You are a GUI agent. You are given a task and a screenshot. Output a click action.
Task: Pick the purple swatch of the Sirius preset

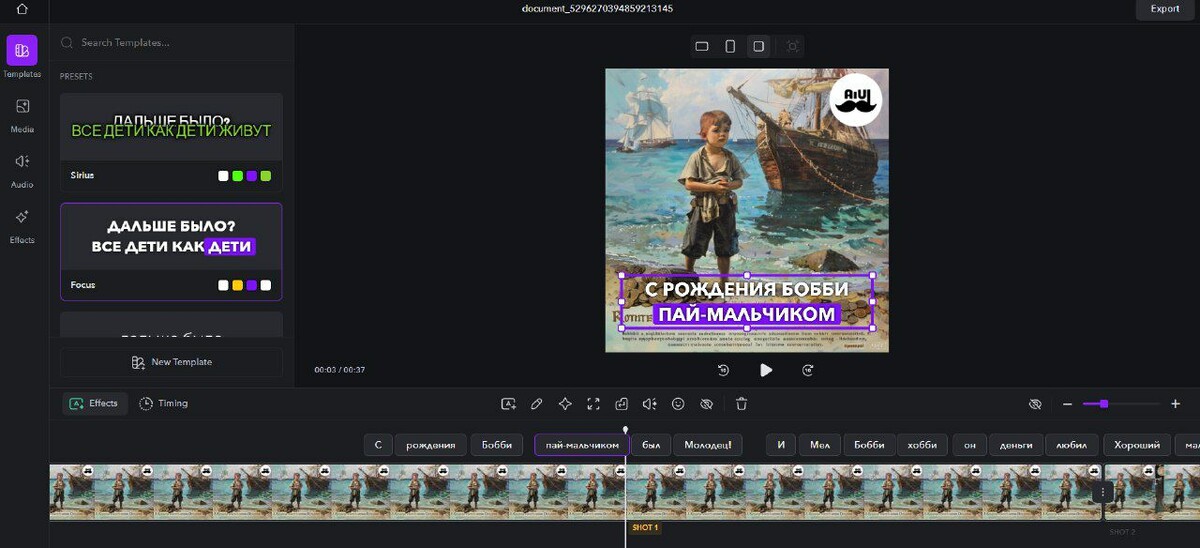coord(252,176)
